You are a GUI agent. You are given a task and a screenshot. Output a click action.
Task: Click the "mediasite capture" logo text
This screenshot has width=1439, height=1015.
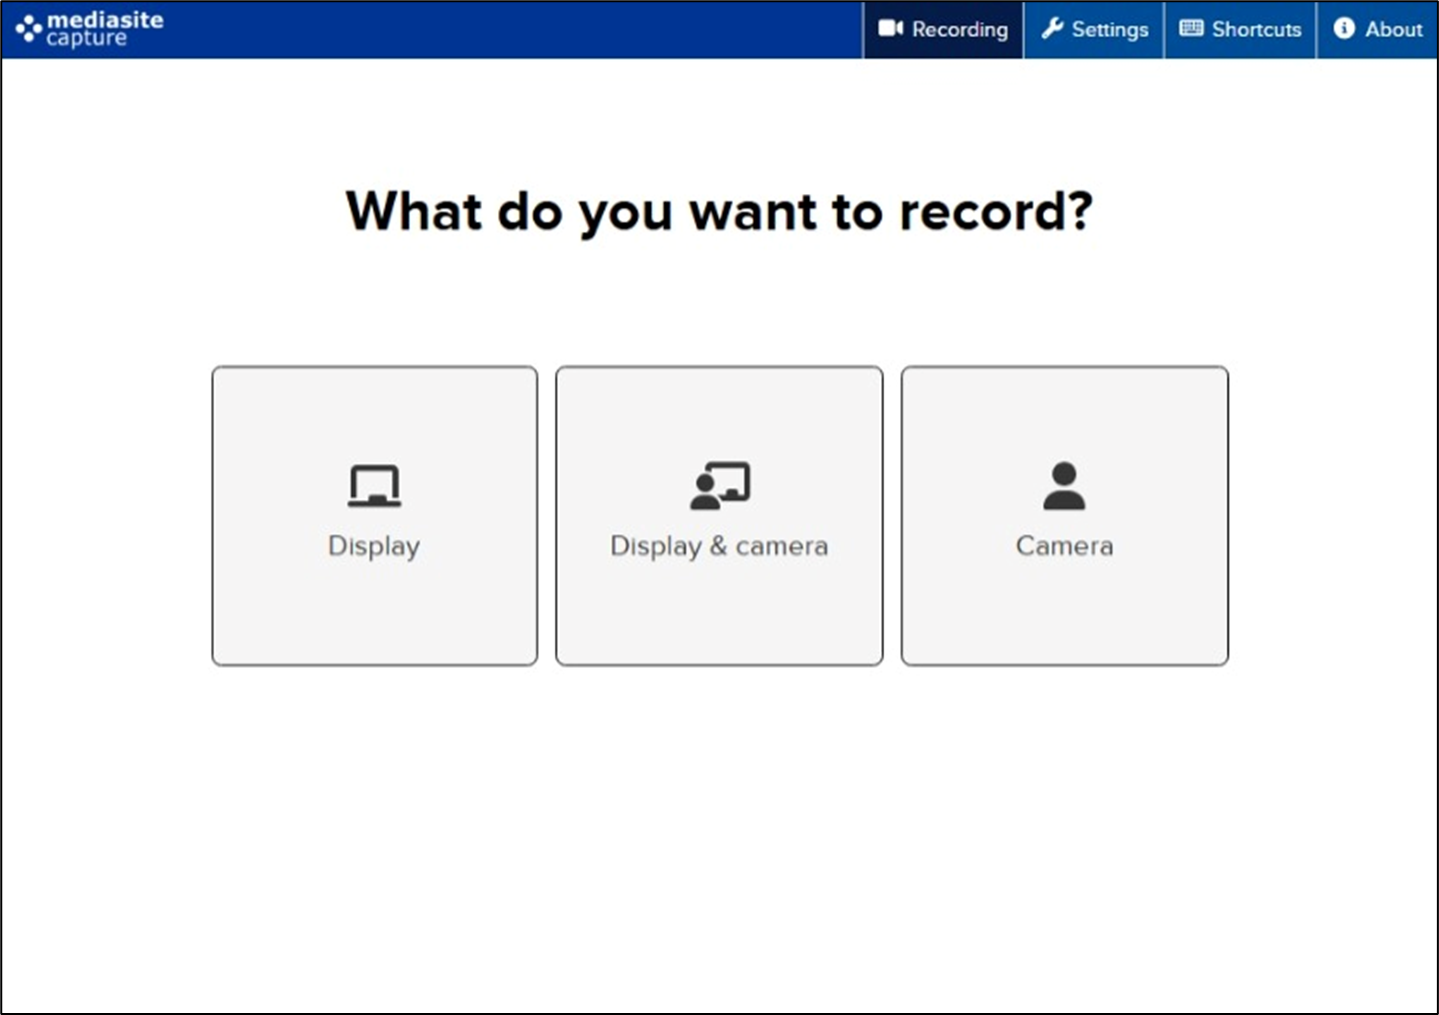(x=104, y=29)
